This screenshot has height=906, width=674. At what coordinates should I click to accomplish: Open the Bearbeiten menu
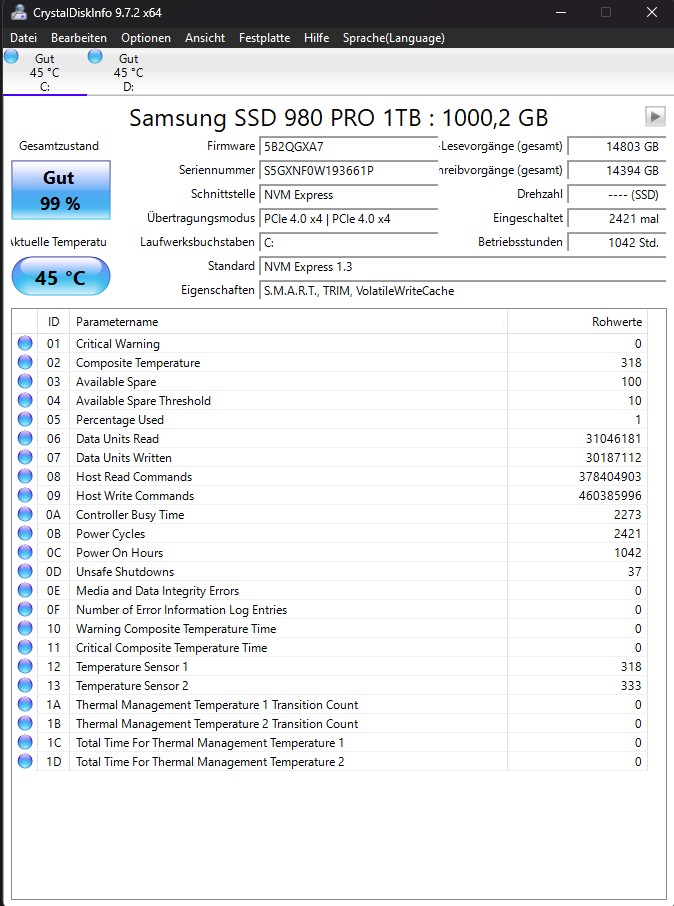point(79,38)
